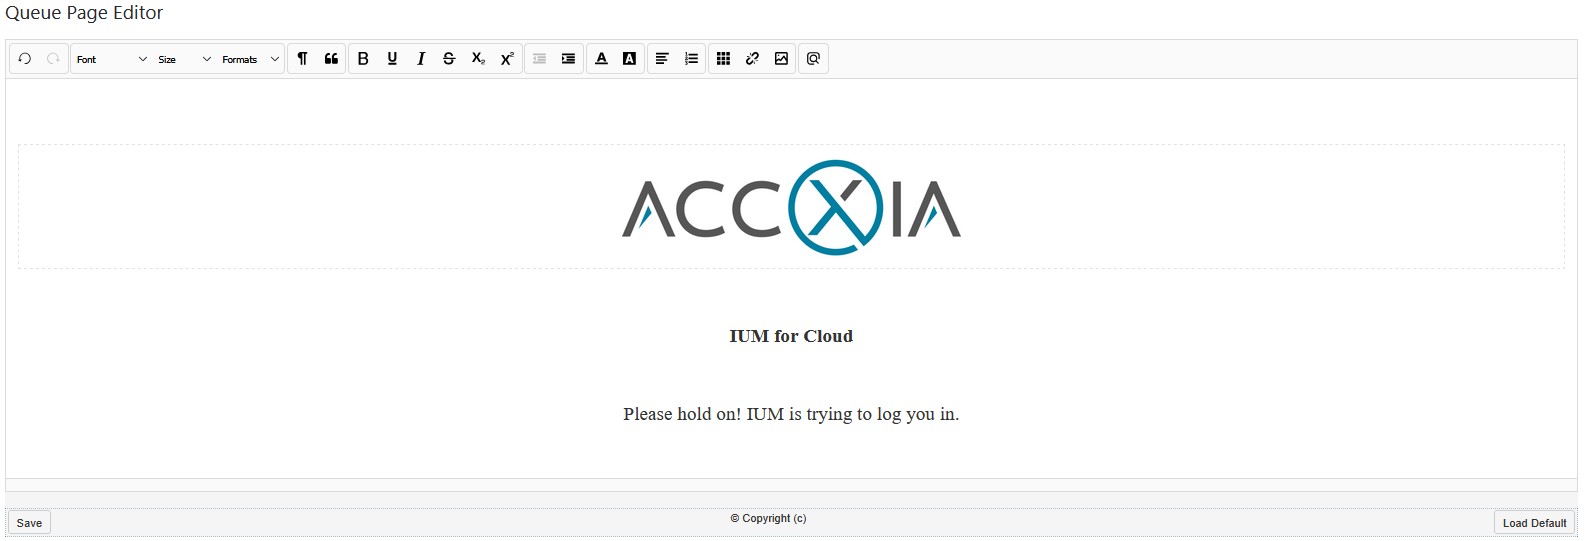Insert a blockquote with the quote icon
This screenshot has width=1585, height=541.
331,59
